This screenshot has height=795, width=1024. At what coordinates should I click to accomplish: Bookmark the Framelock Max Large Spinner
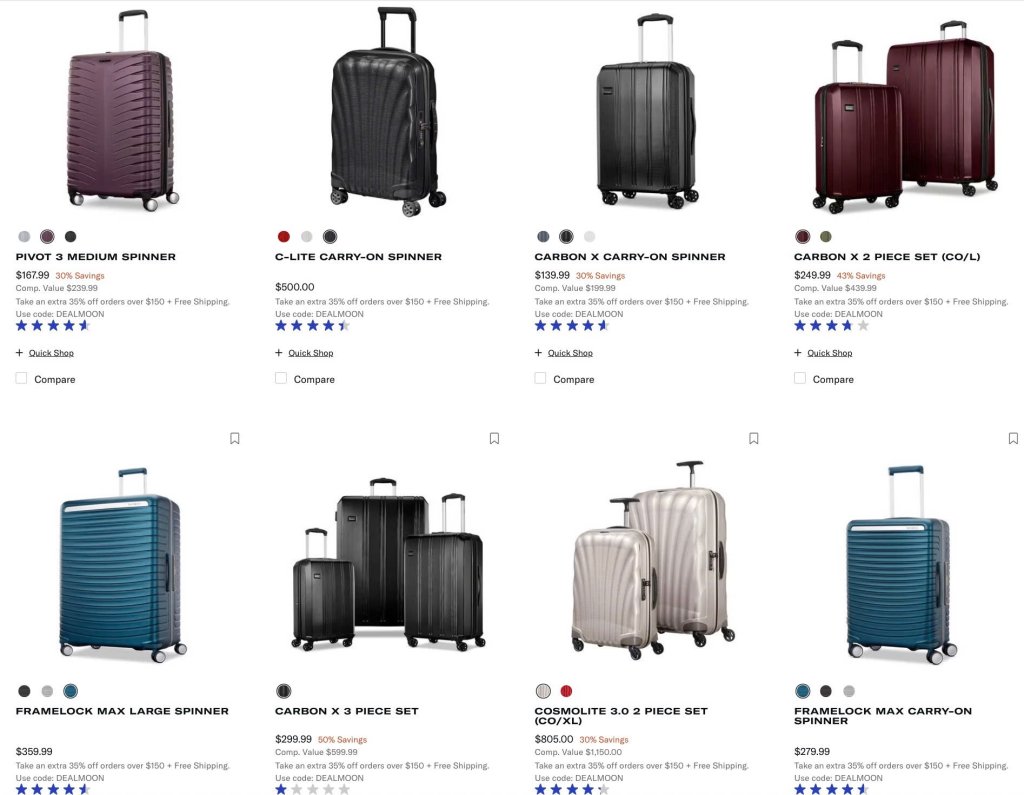click(234, 438)
